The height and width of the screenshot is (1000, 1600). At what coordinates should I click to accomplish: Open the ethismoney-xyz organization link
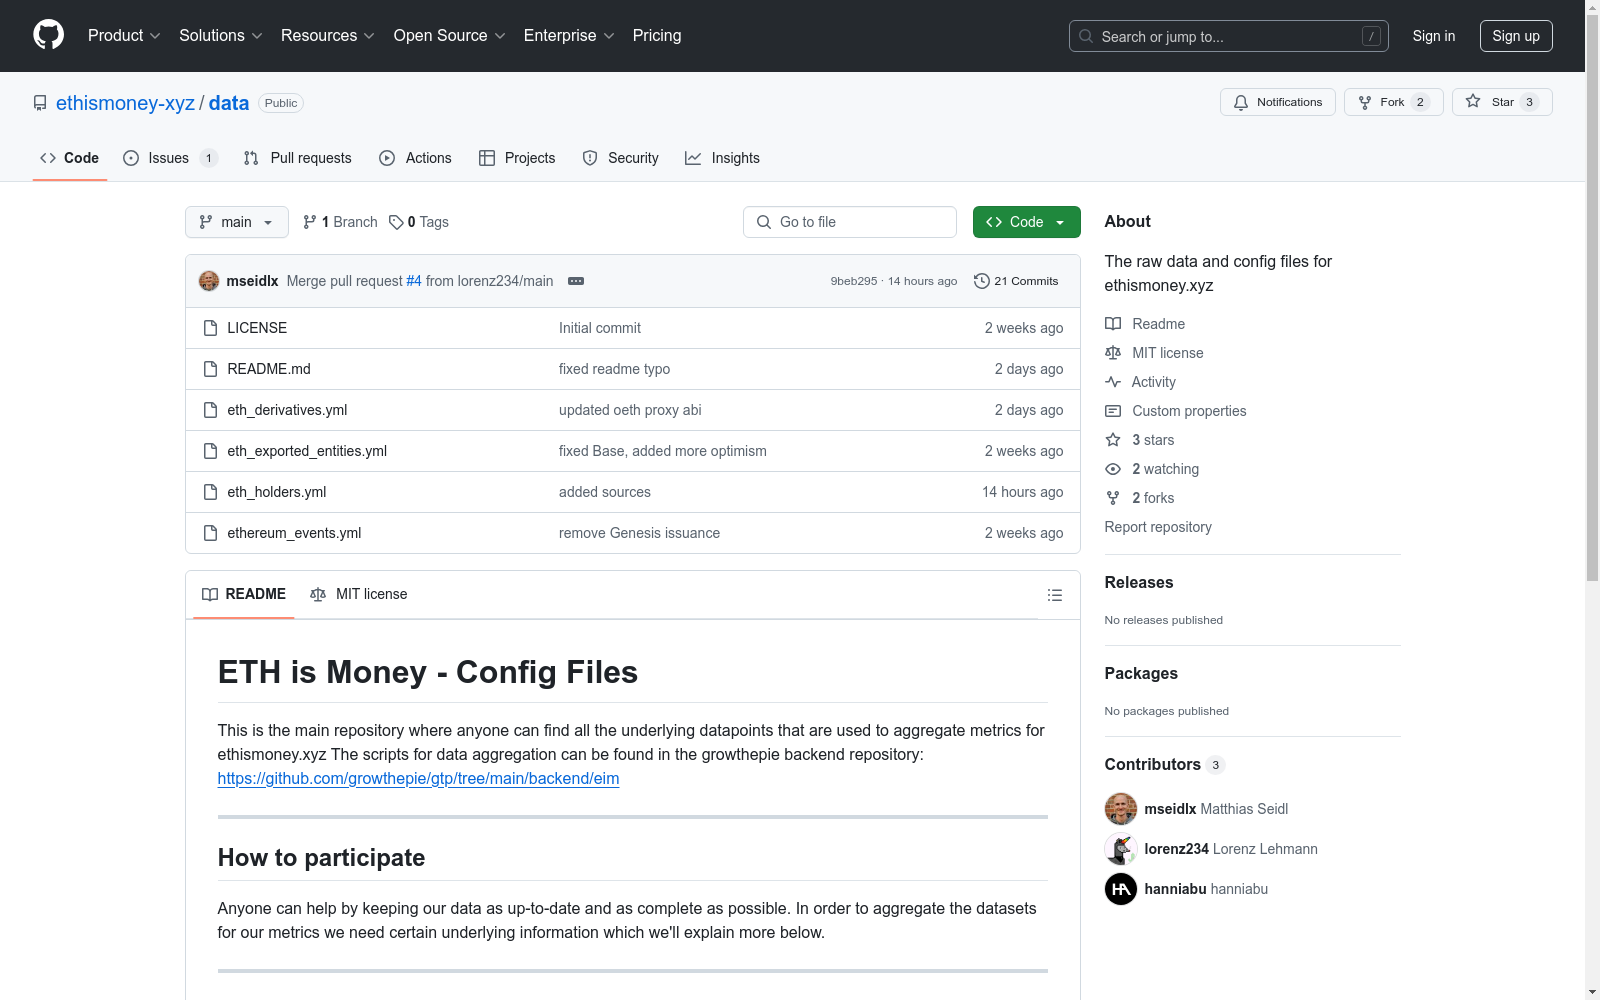(125, 103)
